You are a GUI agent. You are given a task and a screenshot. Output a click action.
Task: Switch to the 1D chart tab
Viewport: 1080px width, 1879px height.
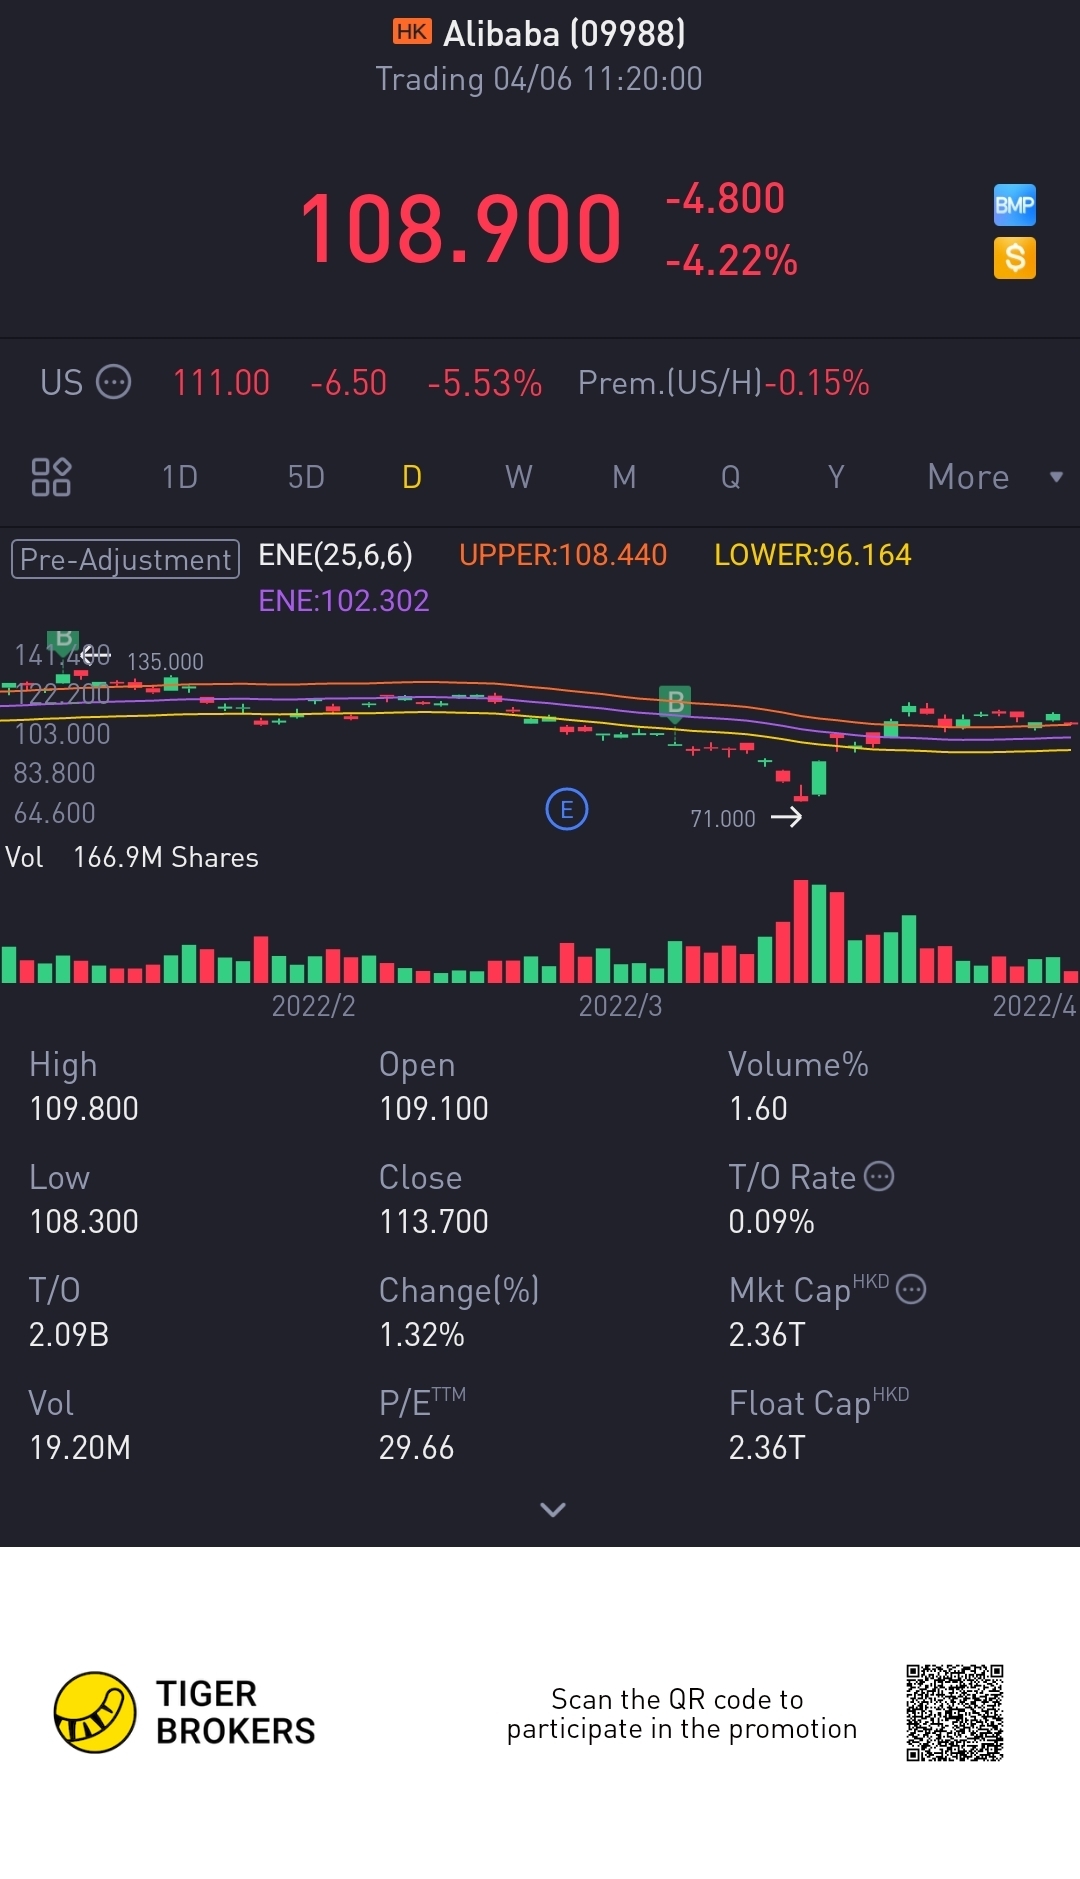[x=180, y=477]
